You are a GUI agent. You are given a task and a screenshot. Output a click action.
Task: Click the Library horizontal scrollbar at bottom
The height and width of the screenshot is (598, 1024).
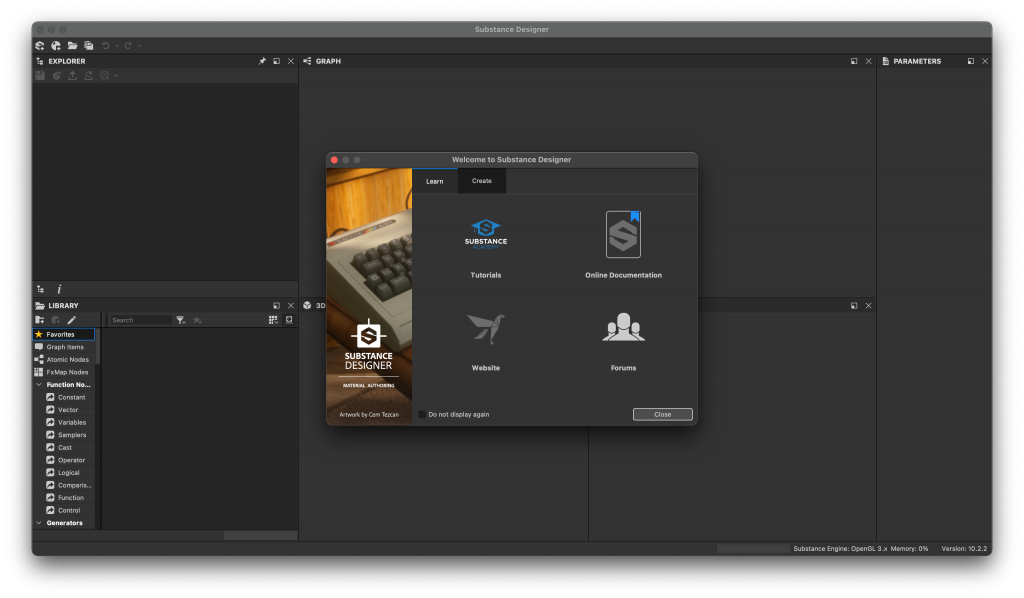tap(261, 535)
